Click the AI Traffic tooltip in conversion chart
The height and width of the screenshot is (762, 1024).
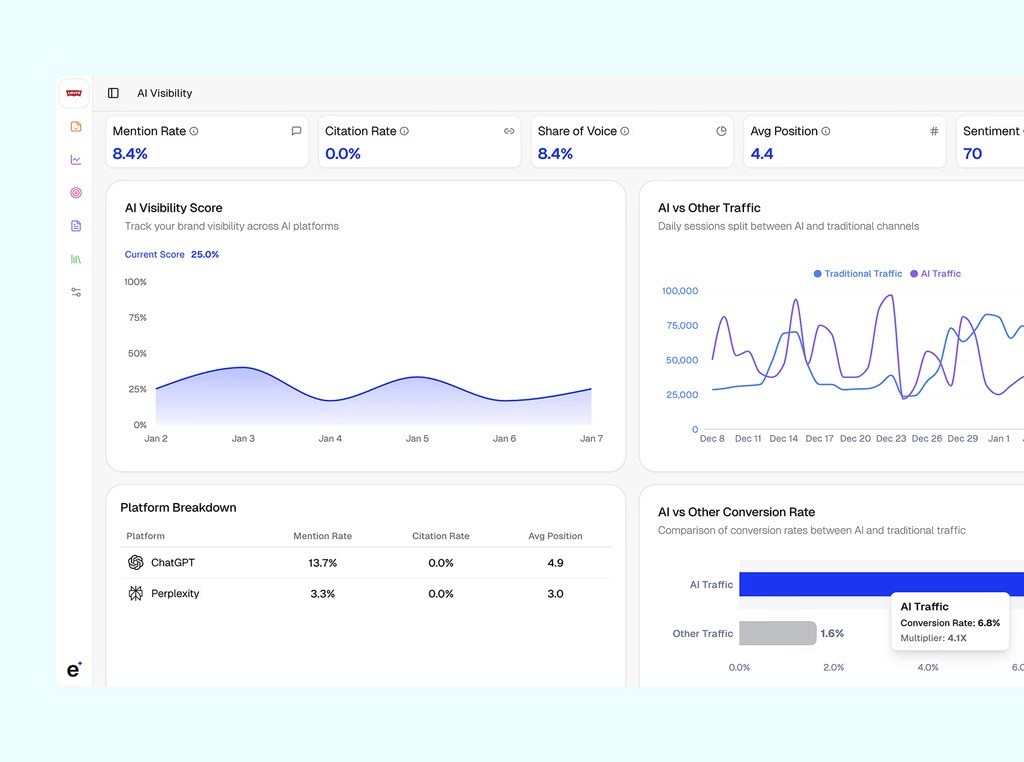[950, 621]
